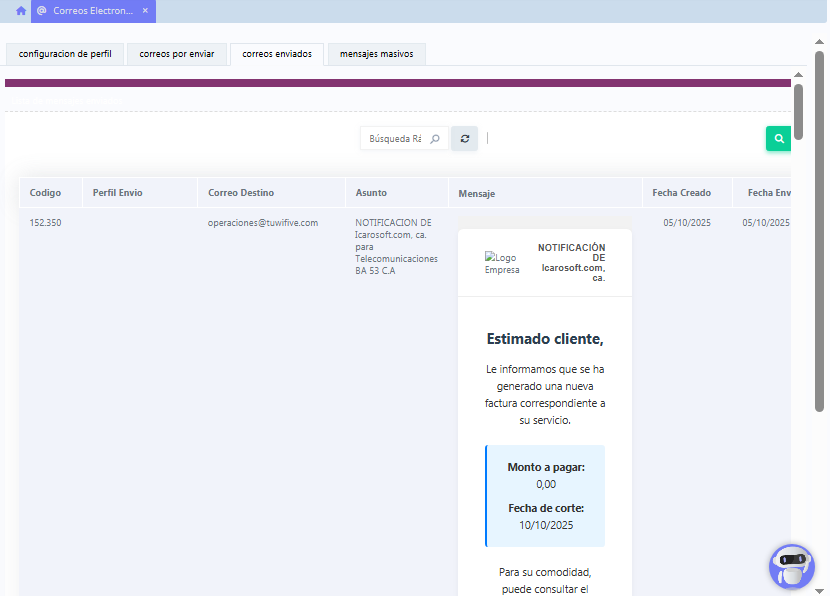Open the correos por enviar tab
The height and width of the screenshot is (596, 830).
(177, 54)
